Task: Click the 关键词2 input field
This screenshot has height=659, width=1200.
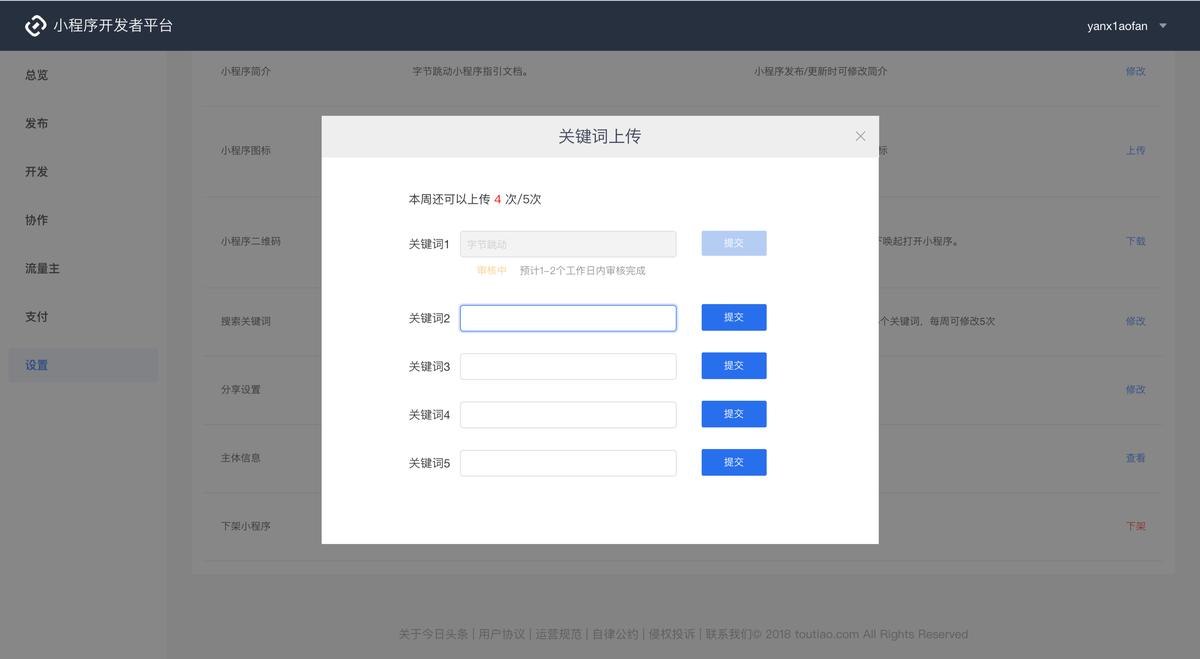Action: click(568, 317)
